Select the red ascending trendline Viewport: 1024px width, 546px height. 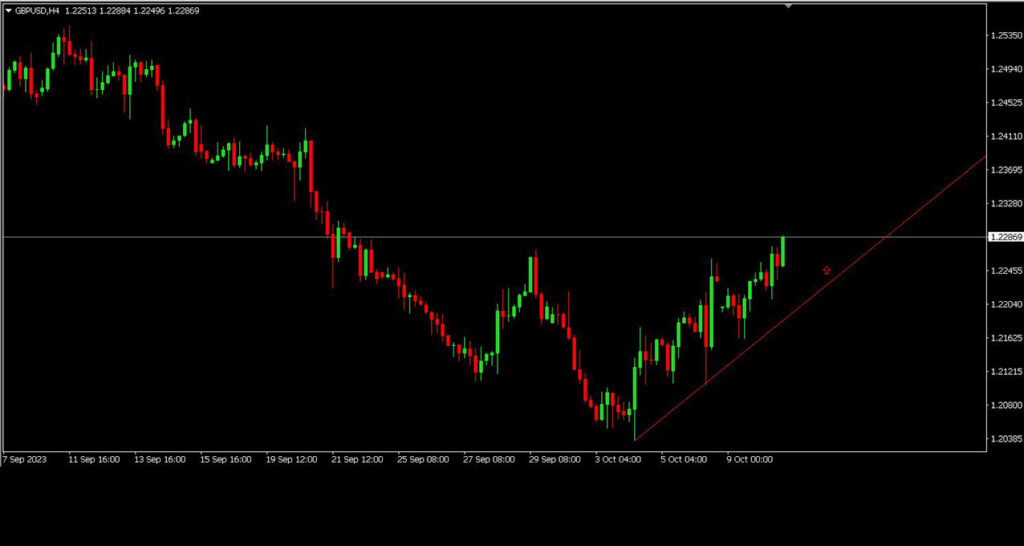tap(810, 298)
